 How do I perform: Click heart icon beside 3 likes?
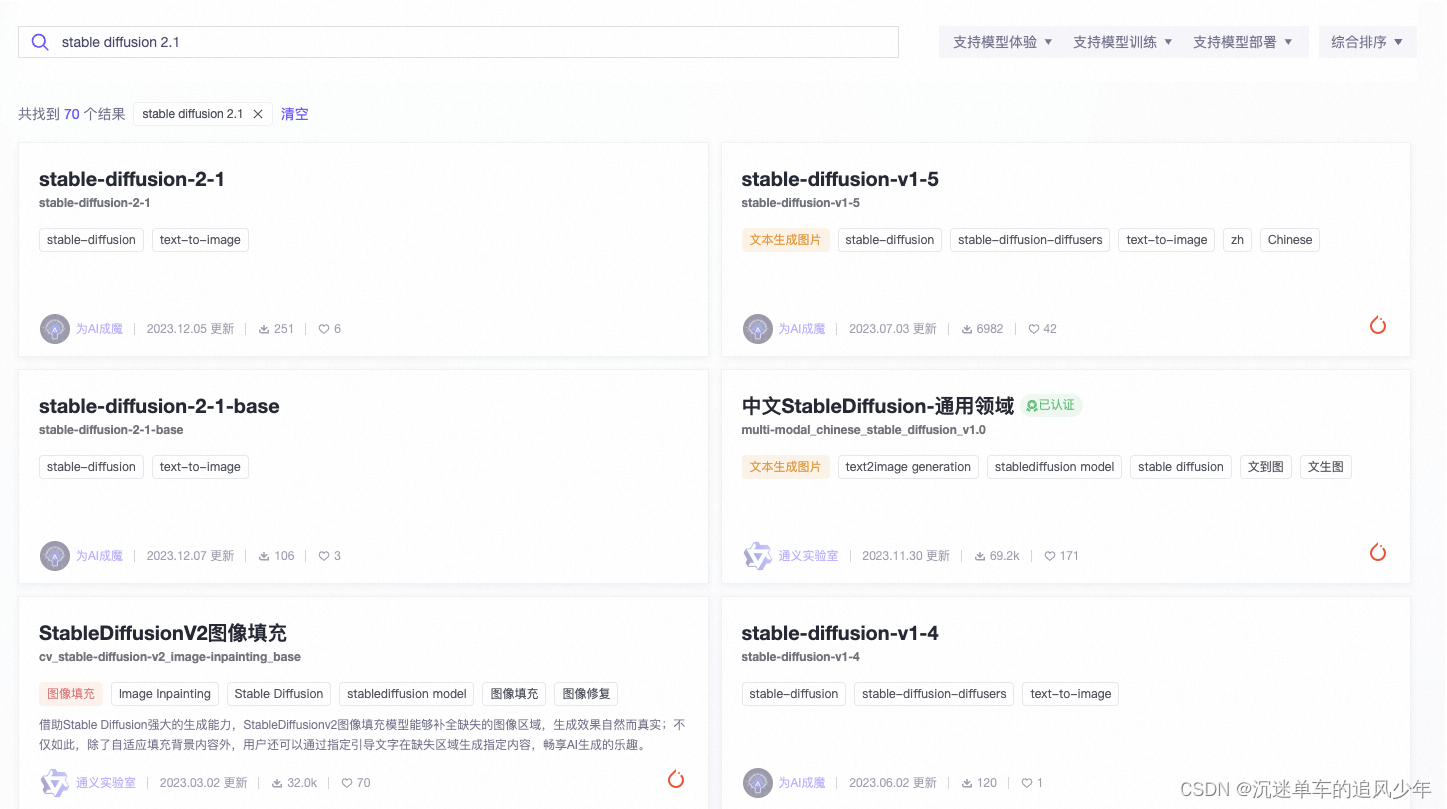(324, 556)
